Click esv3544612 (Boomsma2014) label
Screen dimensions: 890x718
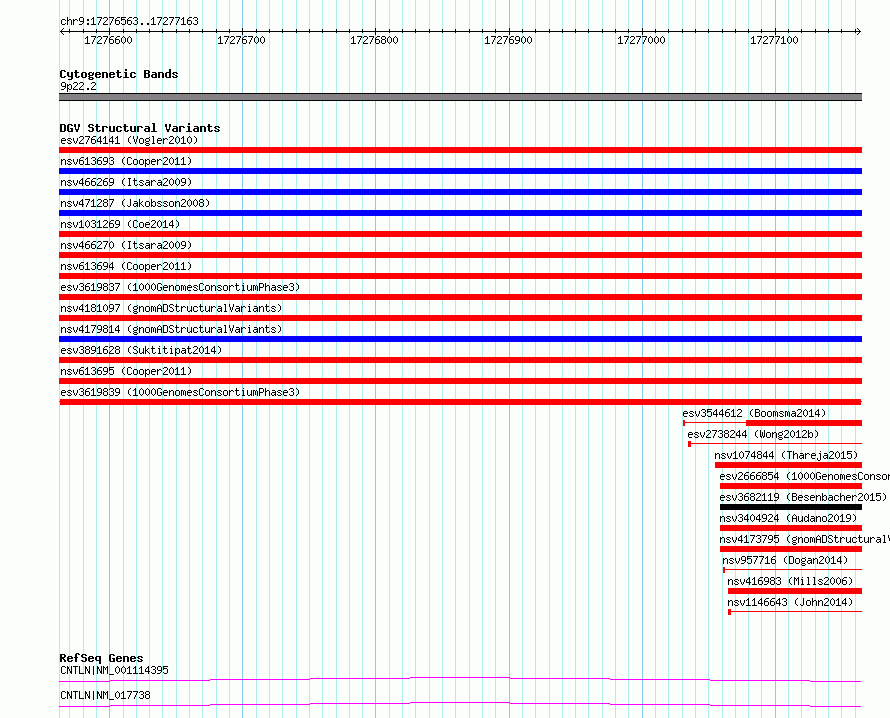[x=754, y=413]
